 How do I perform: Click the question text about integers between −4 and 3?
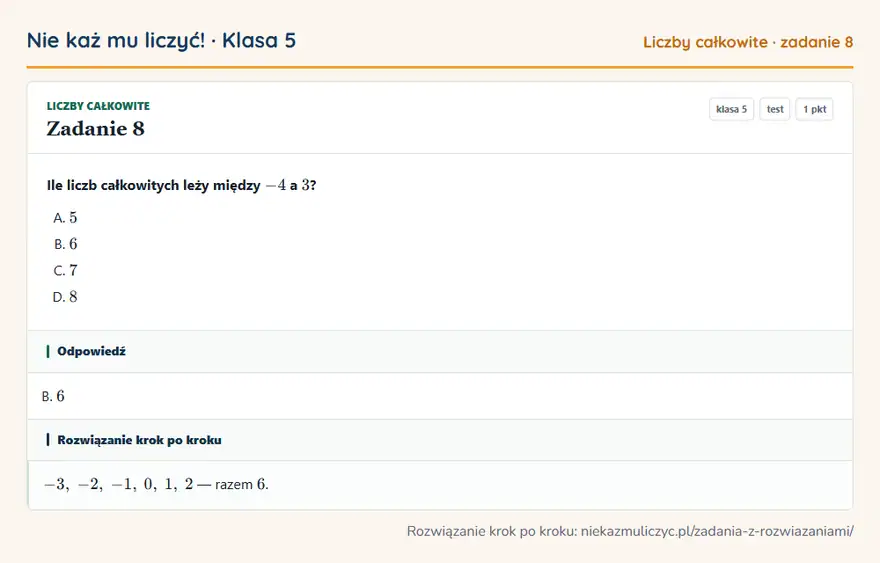[181, 185]
